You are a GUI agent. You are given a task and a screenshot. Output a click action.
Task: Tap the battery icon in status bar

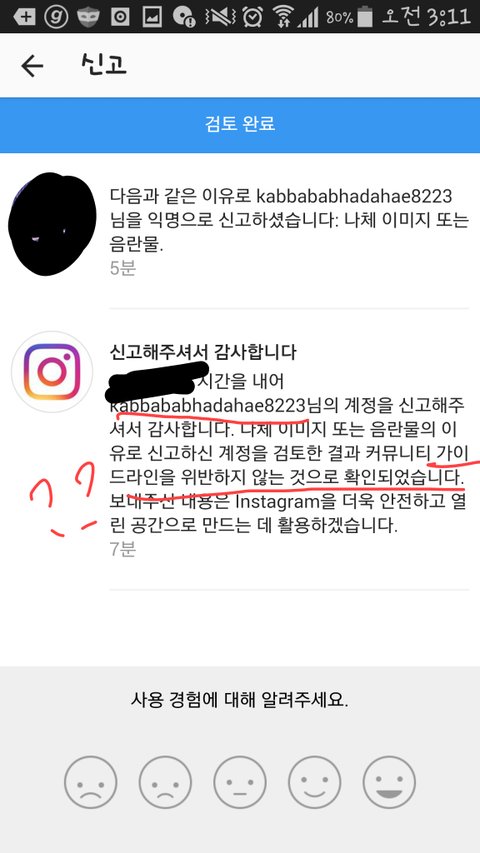pyautogui.click(x=365, y=17)
